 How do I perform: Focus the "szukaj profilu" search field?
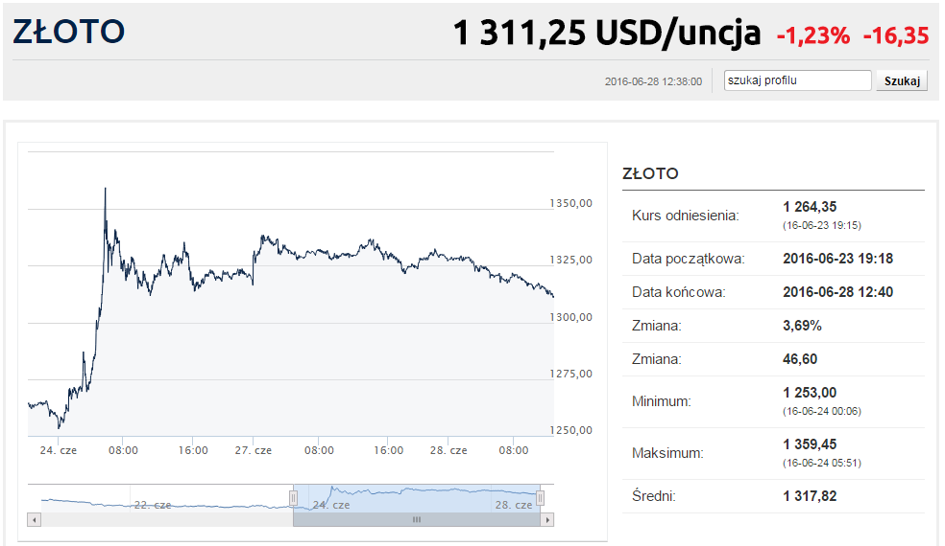coord(797,80)
